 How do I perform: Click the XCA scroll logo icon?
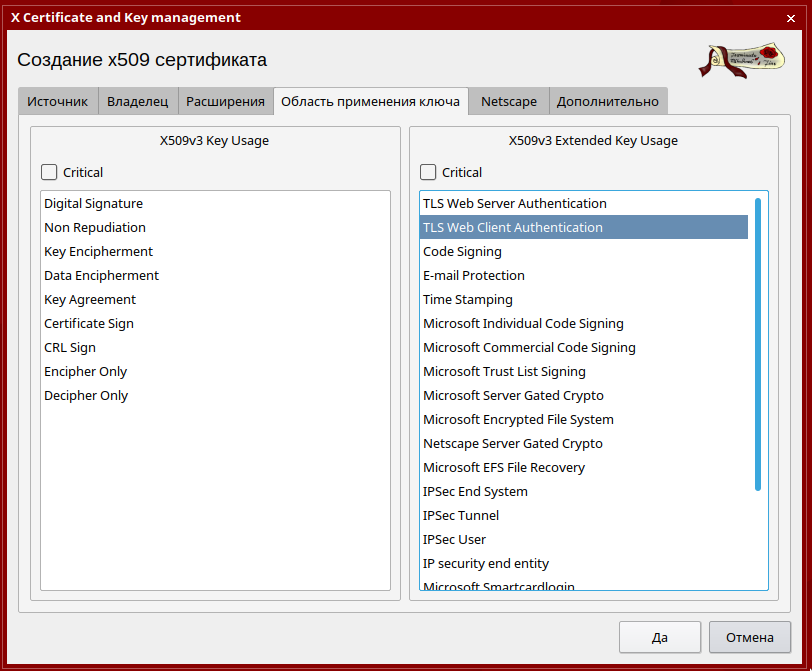click(x=741, y=60)
